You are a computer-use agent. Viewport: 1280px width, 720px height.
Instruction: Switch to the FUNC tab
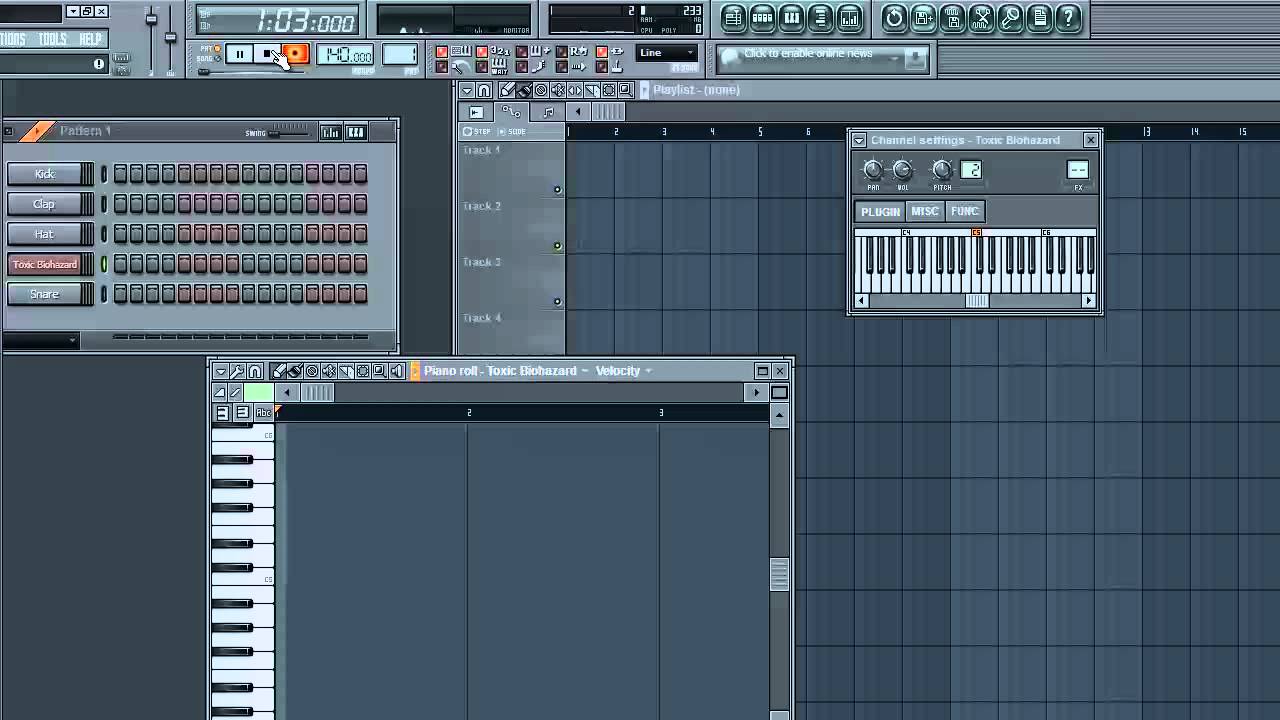pos(965,212)
